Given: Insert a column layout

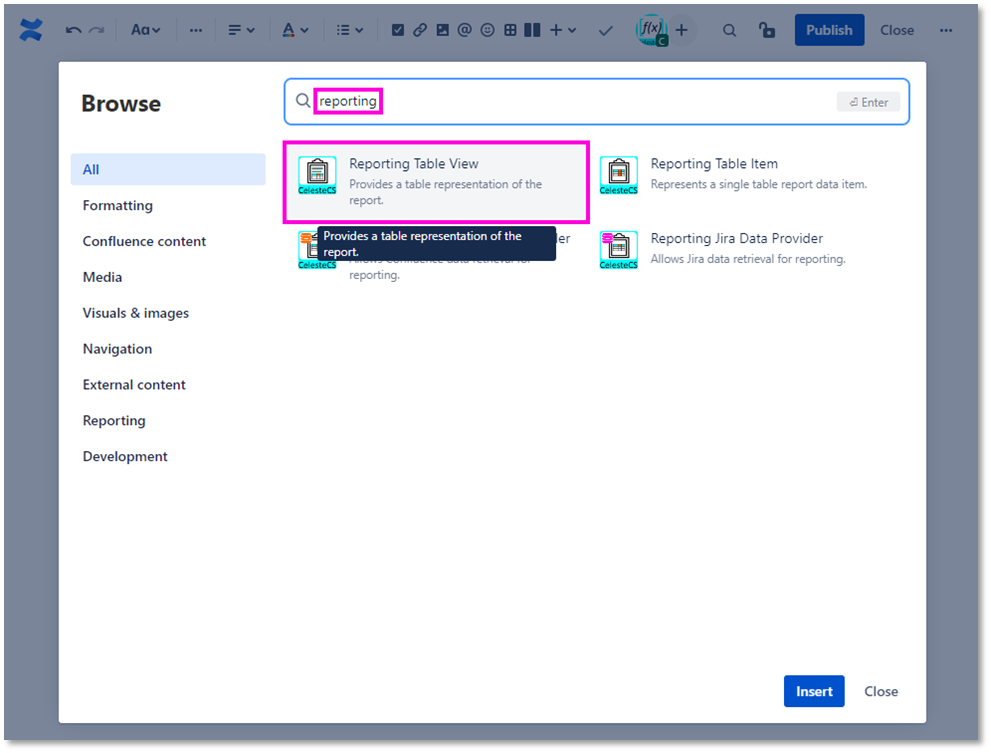Looking at the screenshot, I should (532, 30).
